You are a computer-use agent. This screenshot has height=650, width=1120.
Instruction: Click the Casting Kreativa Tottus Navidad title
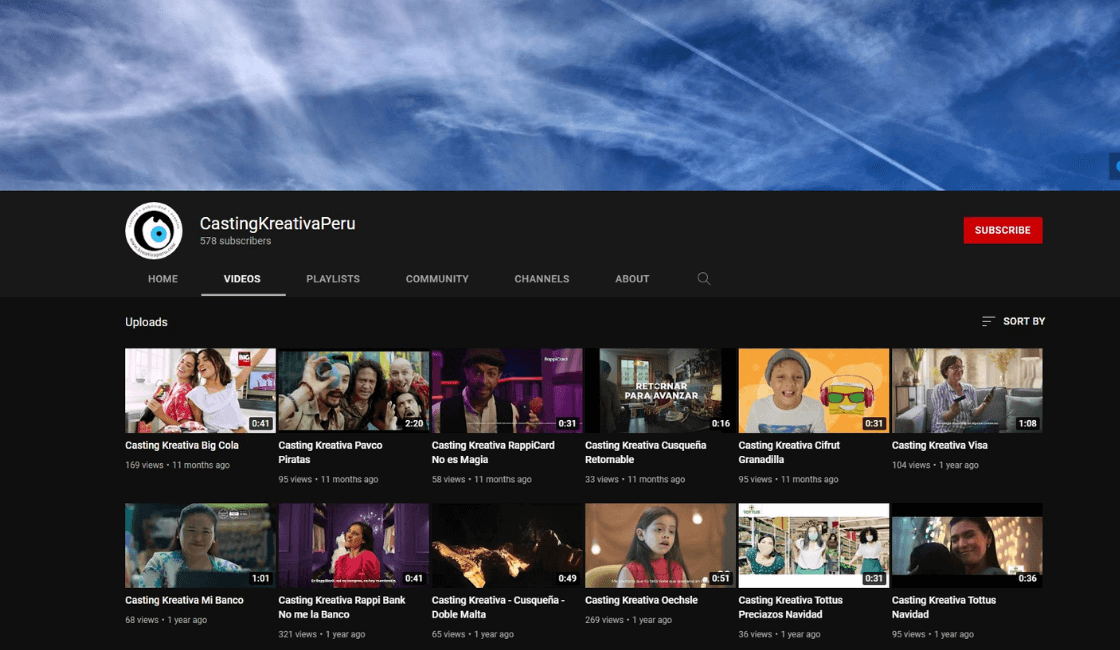tap(944, 607)
